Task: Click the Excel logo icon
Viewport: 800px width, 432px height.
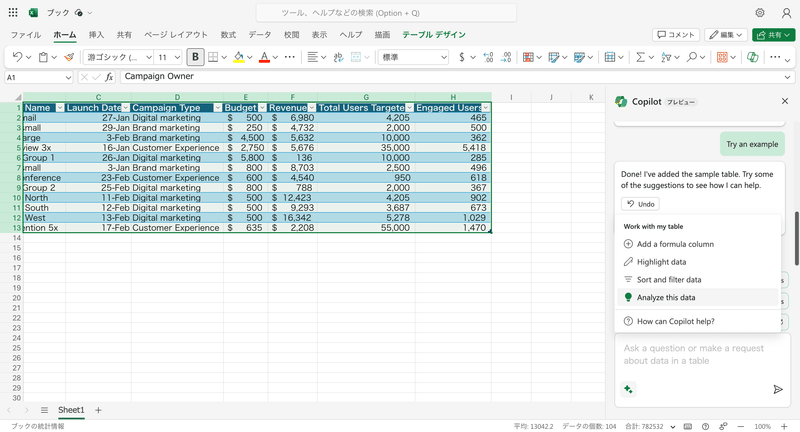Action: [x=33, y=12]
